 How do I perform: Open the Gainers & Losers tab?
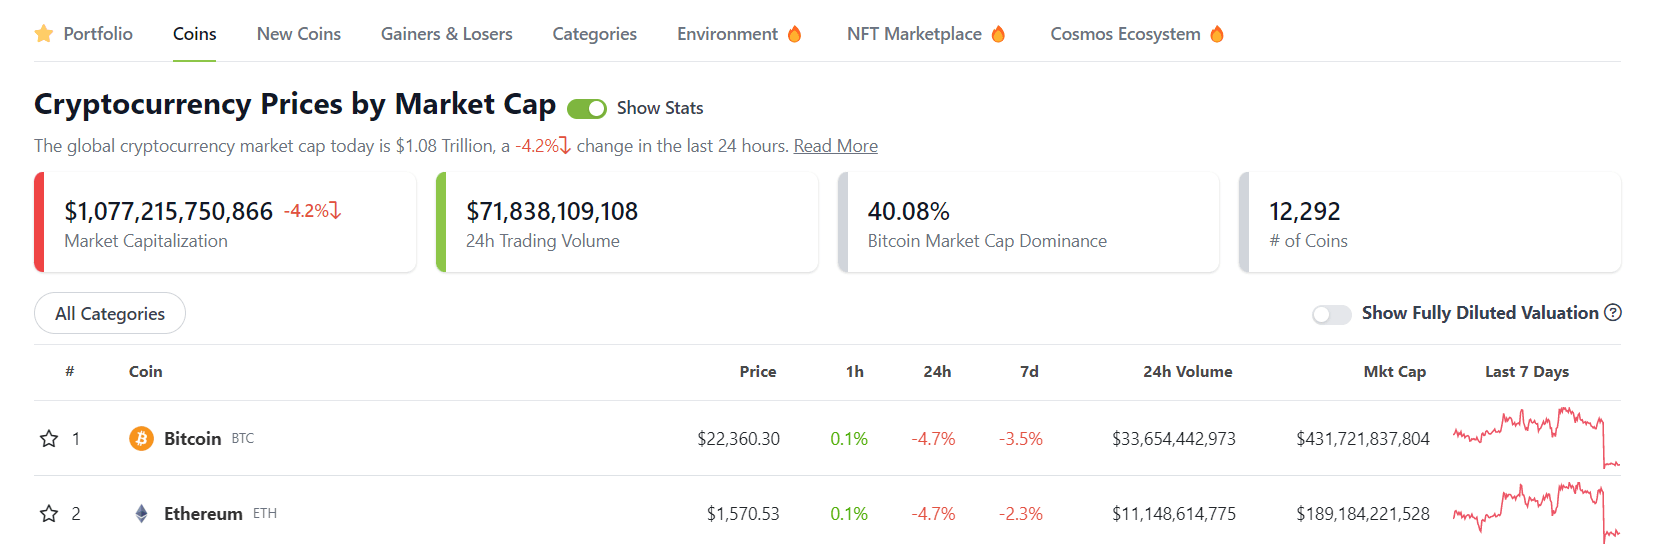coord(446,34)
